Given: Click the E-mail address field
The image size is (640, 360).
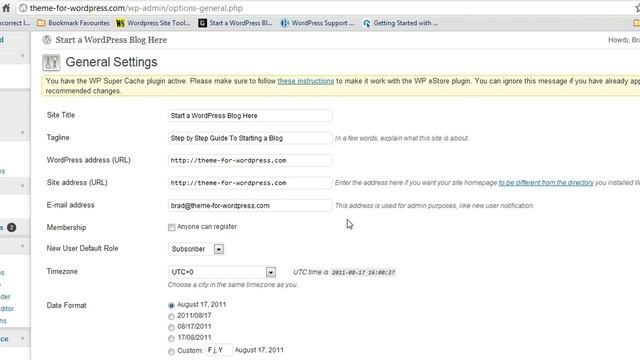Looking at the screenshot, I should [250, 205].
